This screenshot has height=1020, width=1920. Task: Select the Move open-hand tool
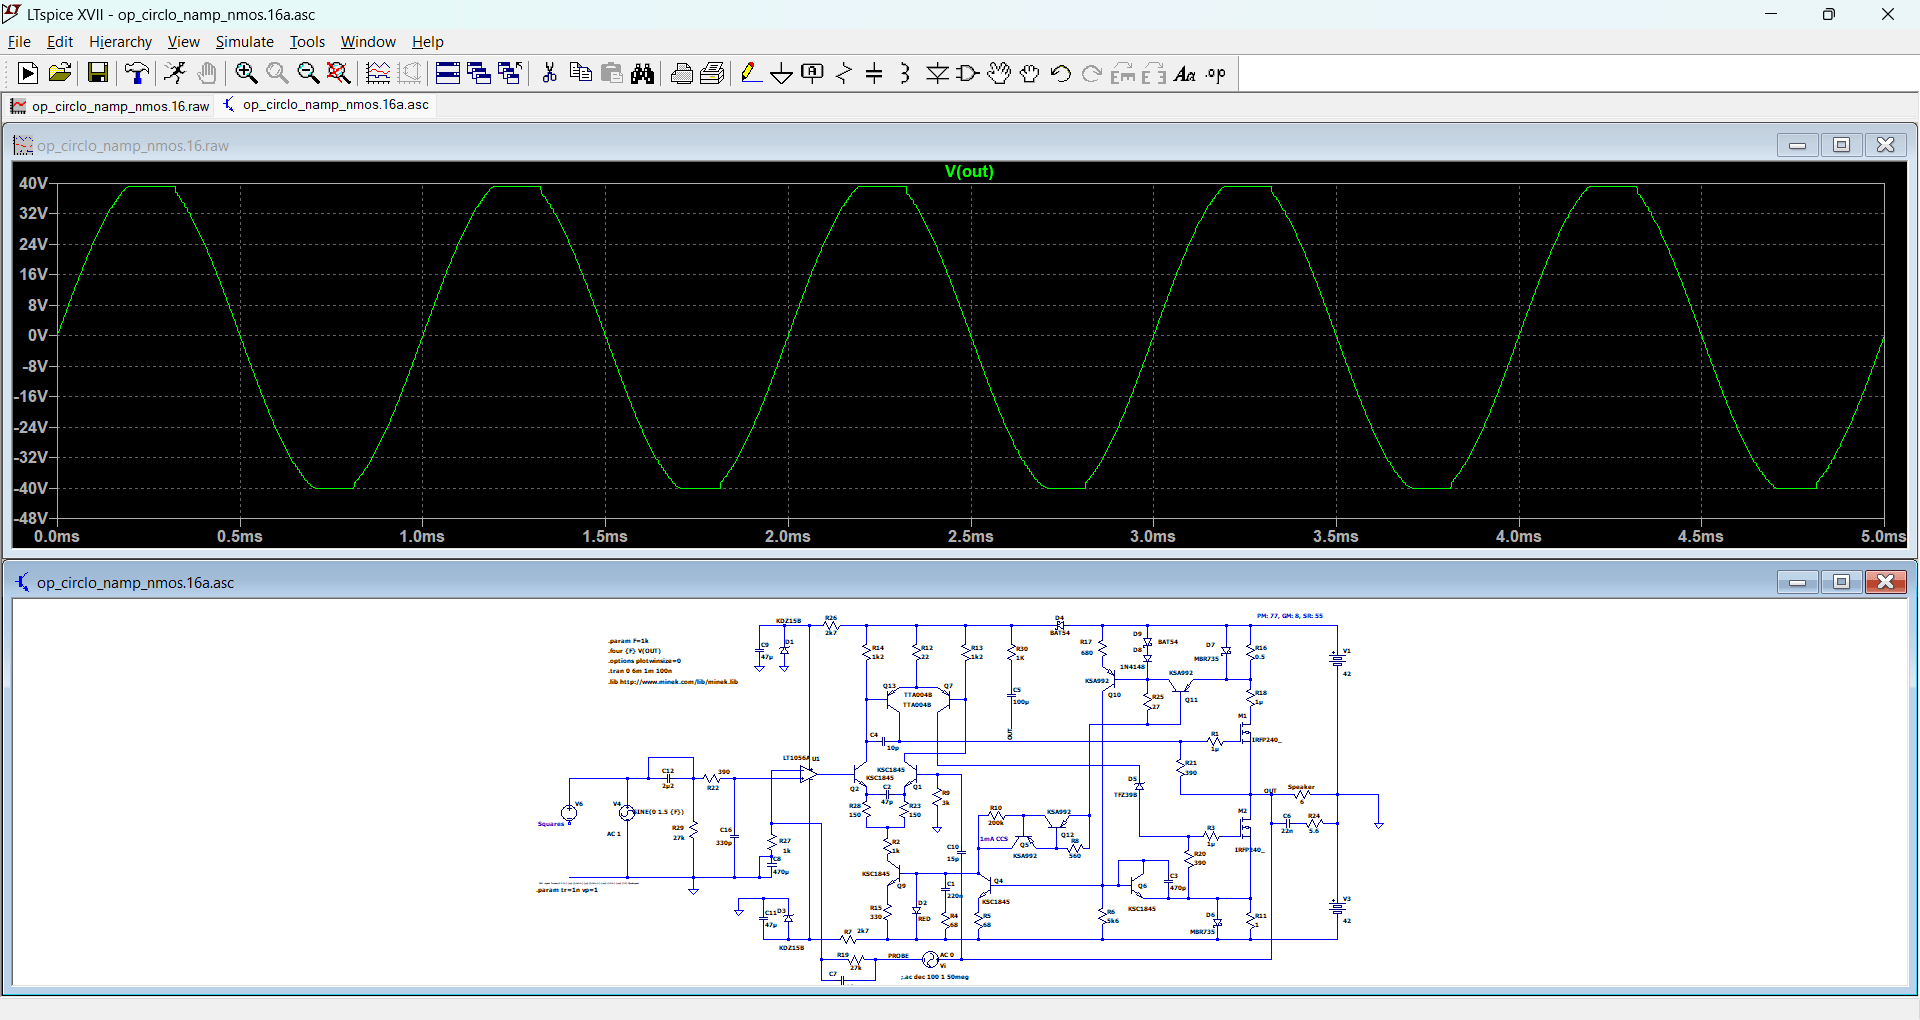click(999, 73)
